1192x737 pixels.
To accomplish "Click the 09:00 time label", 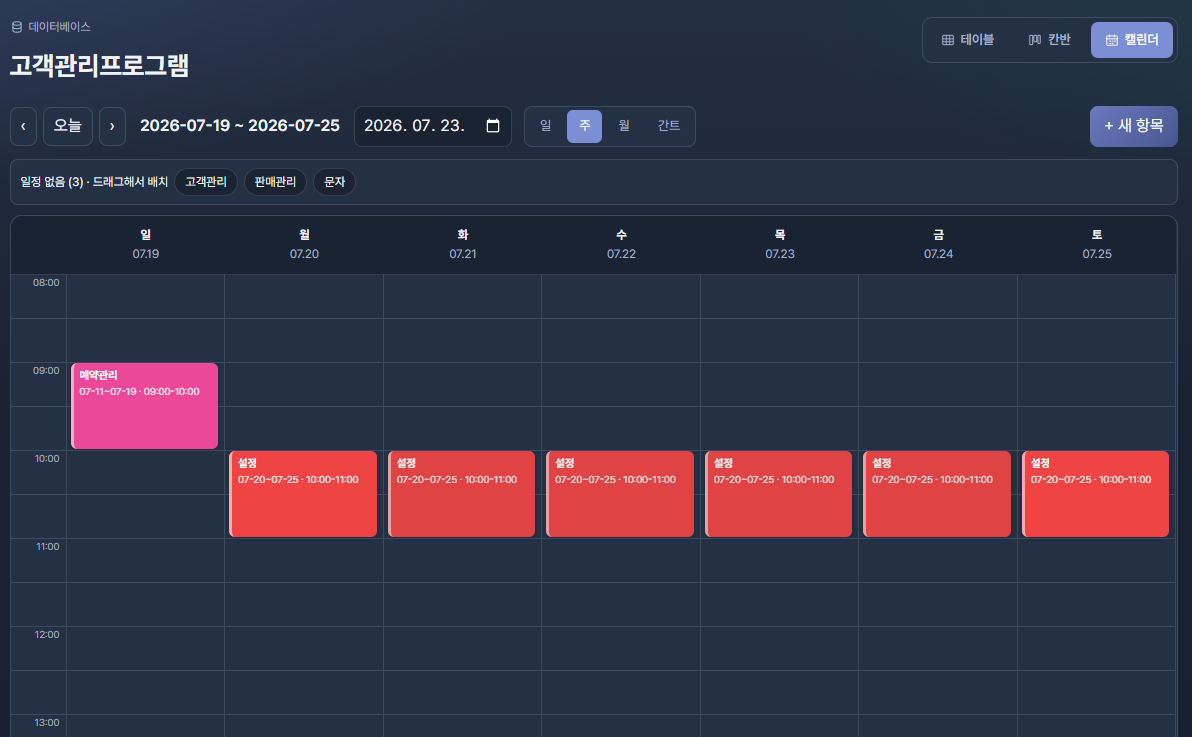I will click(46, 371).
